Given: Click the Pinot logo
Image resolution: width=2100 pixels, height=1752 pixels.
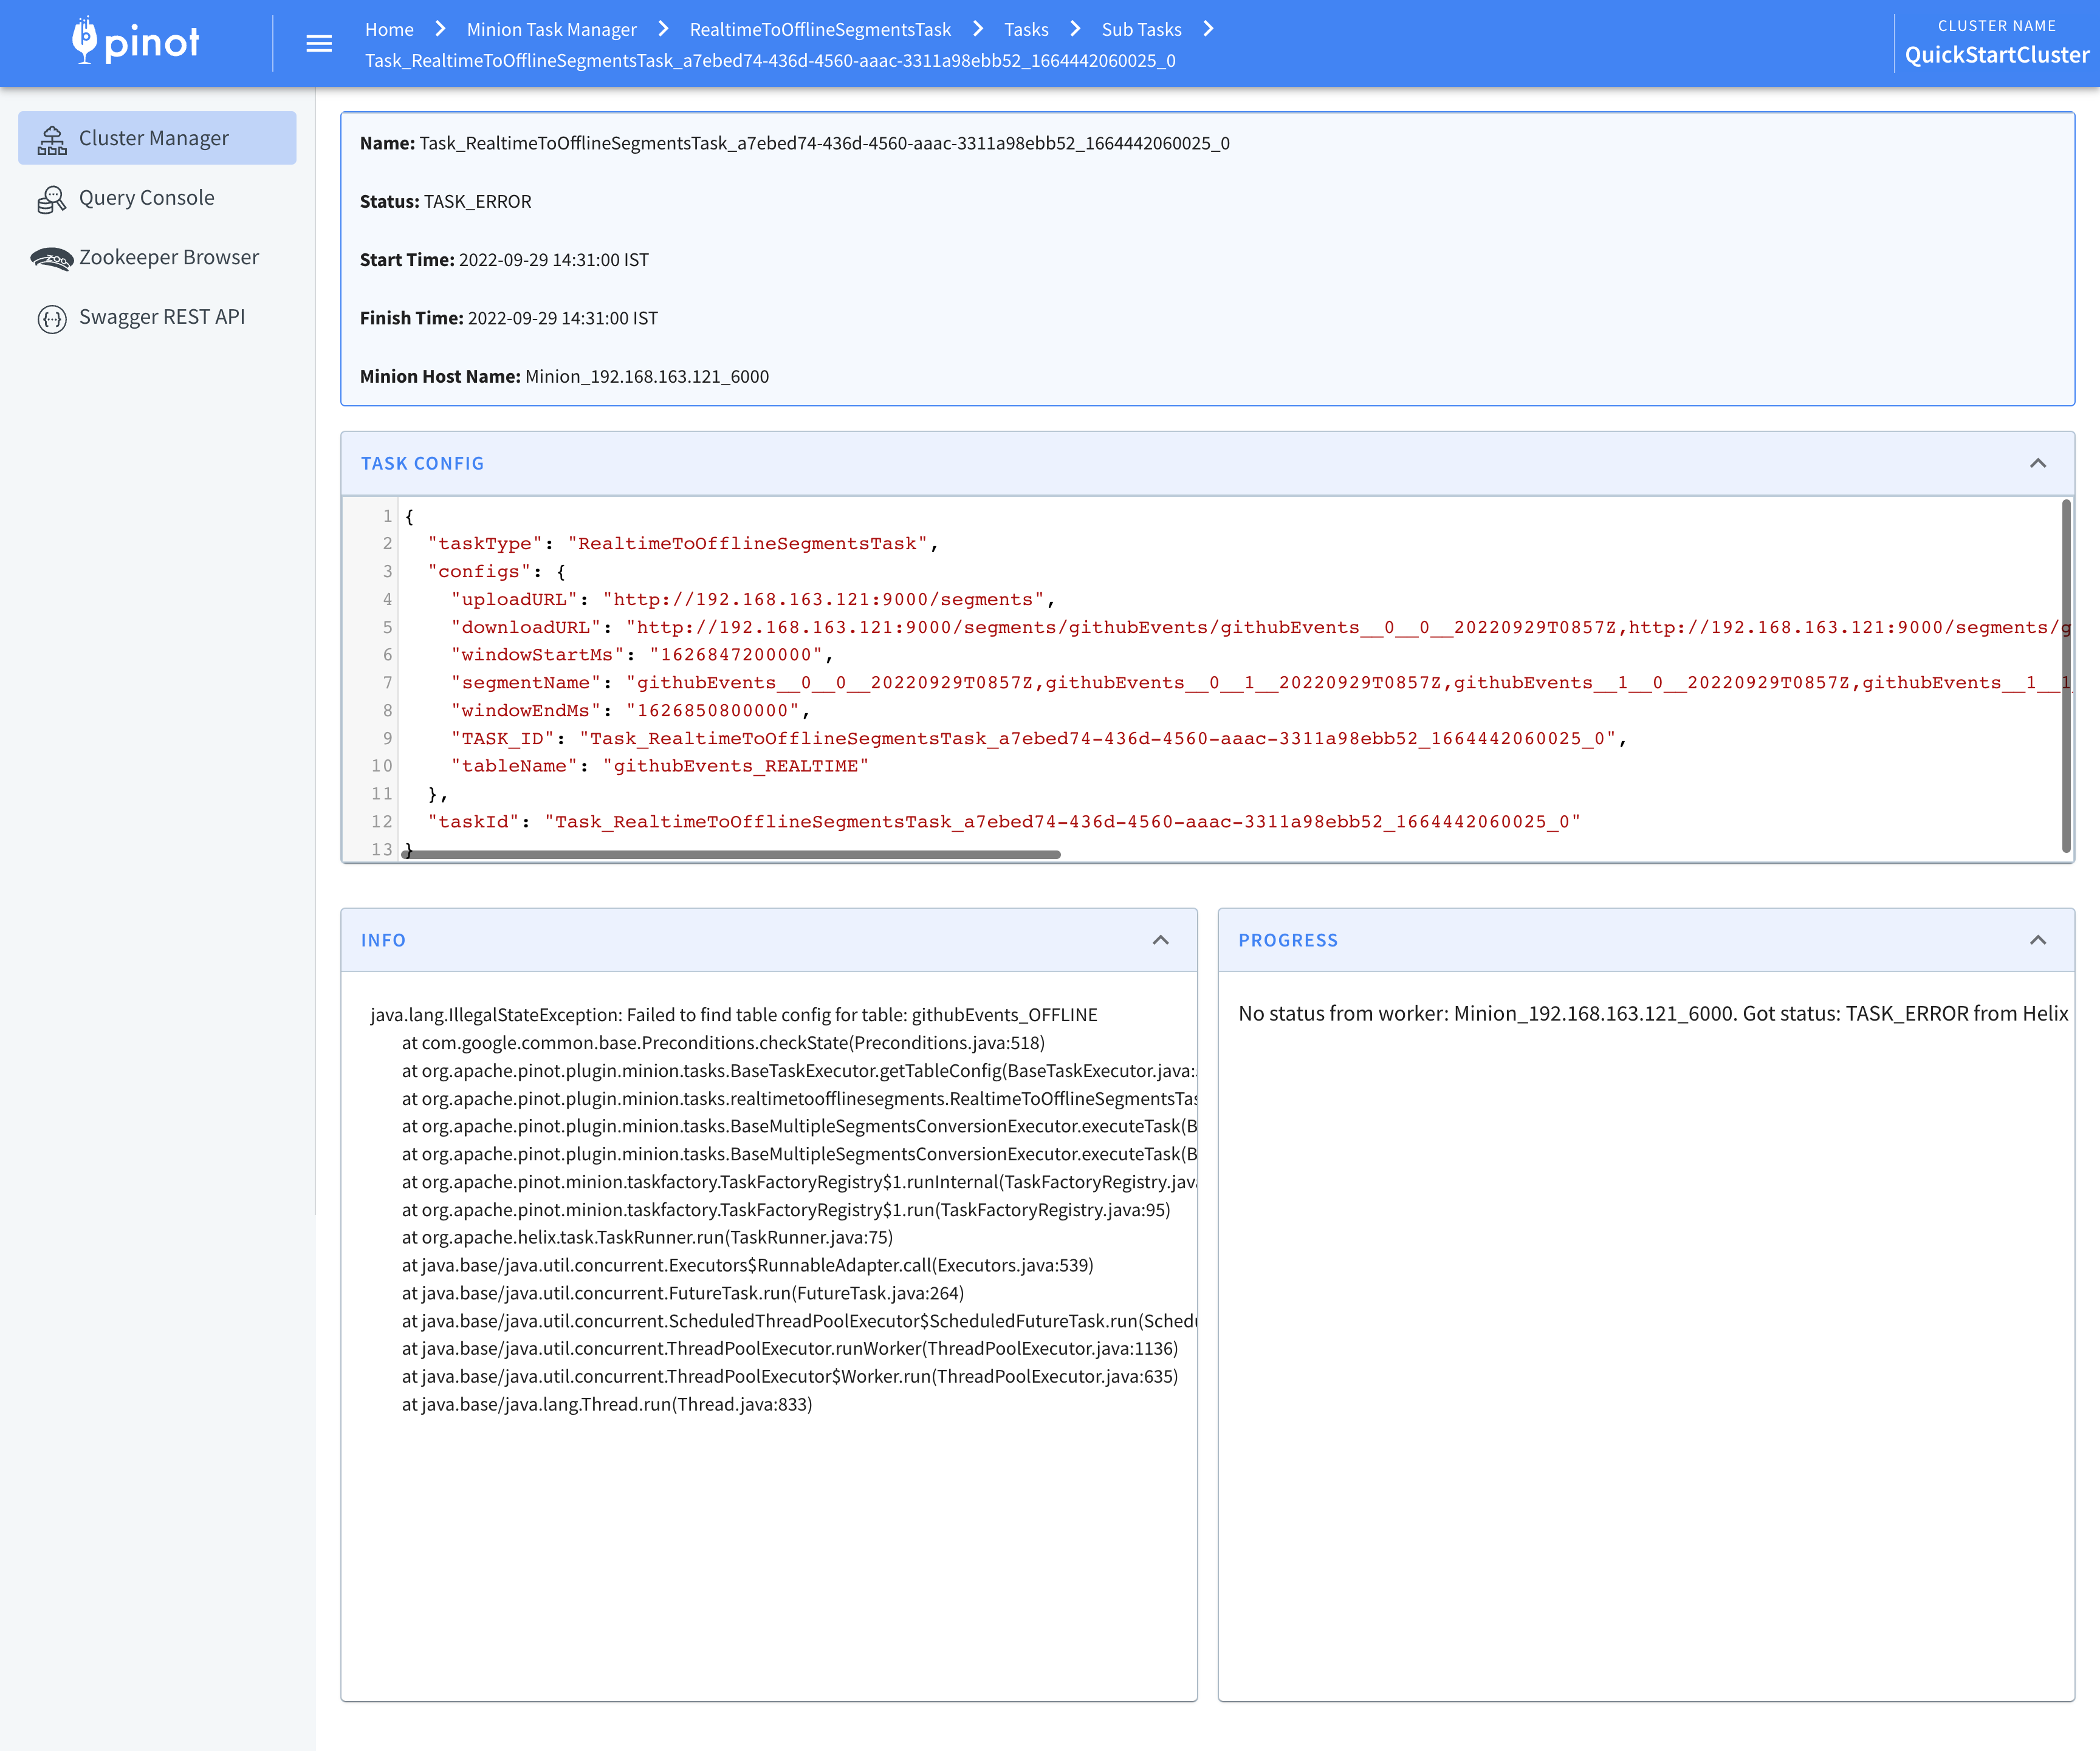Looking at the screenshot, I should [x=135, y=42].
